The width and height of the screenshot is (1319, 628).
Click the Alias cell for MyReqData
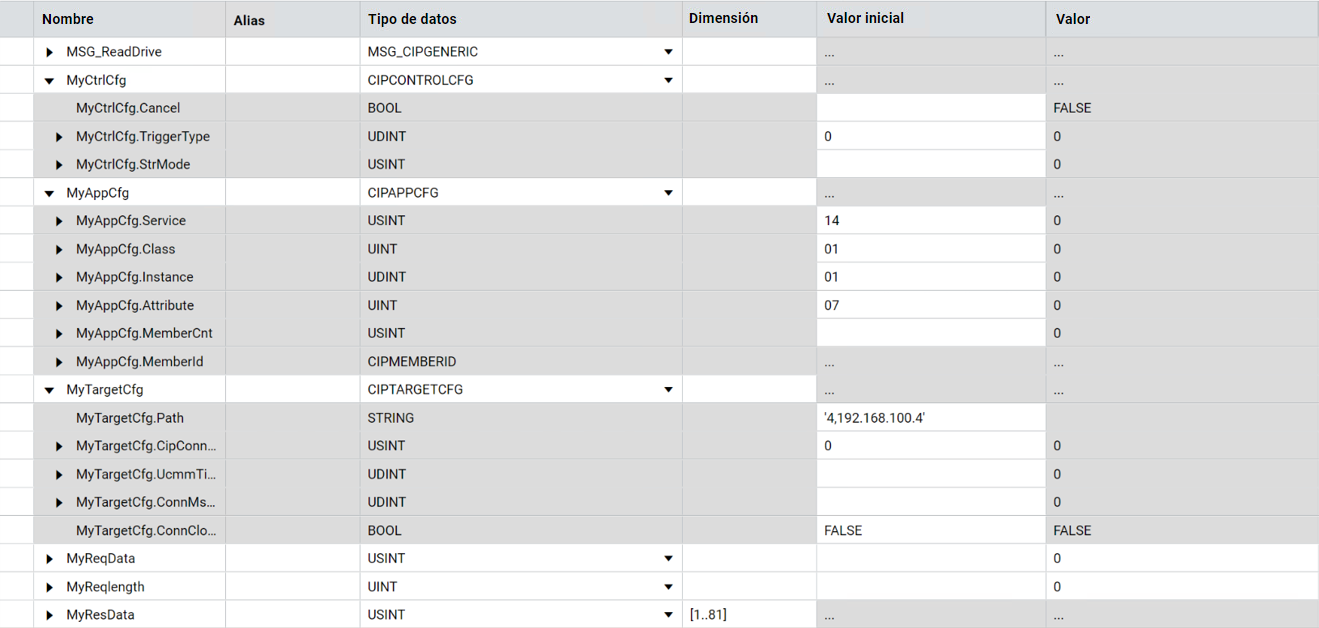click(292, 559)
